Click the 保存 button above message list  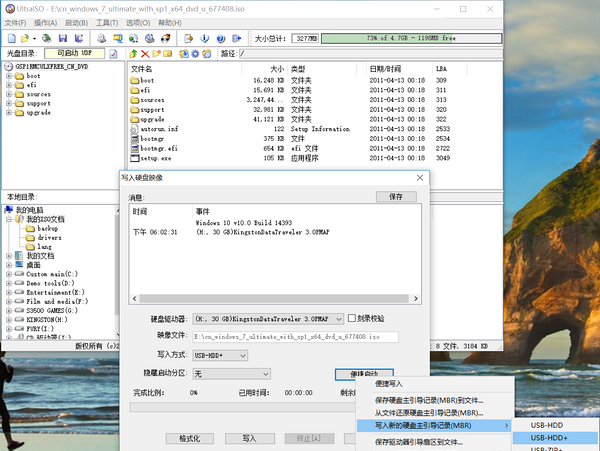pos(396,197)
